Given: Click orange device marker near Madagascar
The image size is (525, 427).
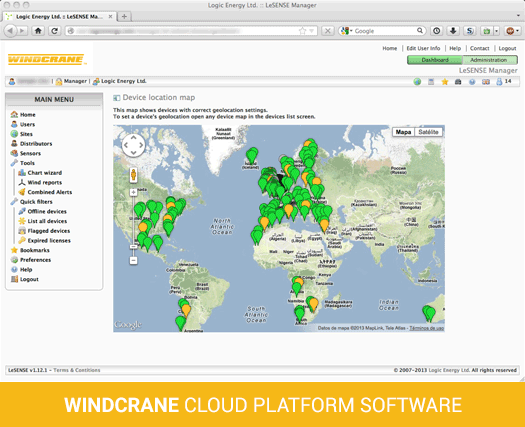Looking at the screenshot, I should [x=313, y=304].
